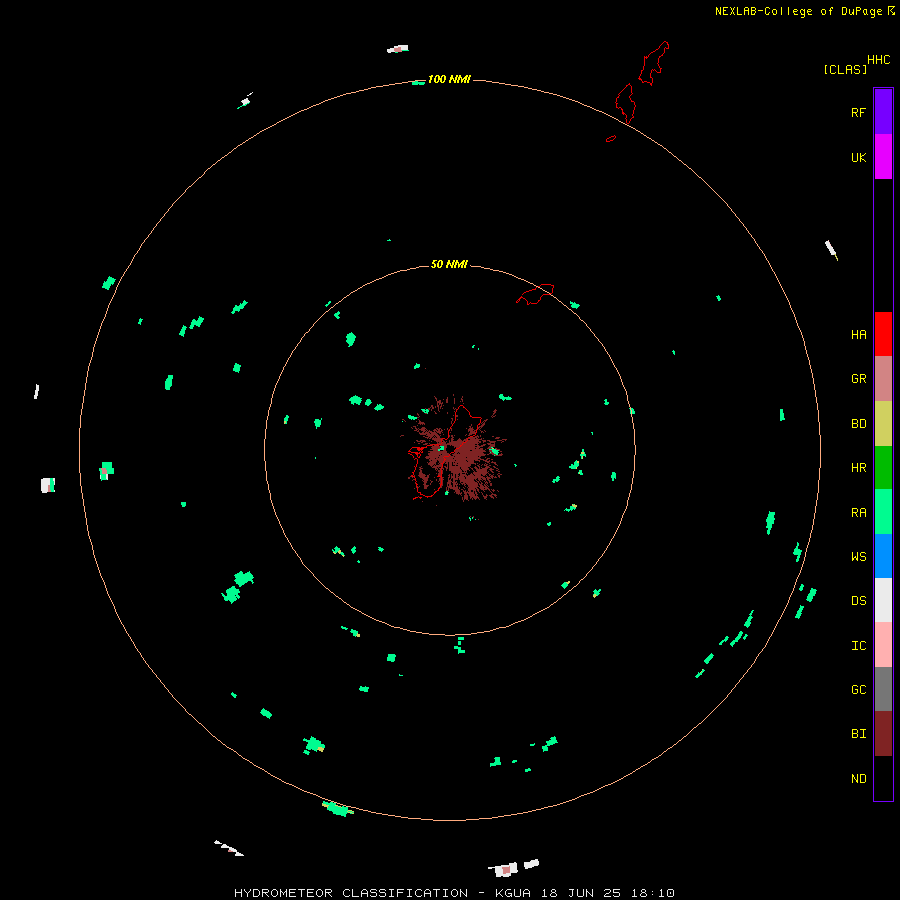This screenshot has width=900, height=900.
Task: Click the HHC product label
Action: pyautogui.click(x=879, y=60)
